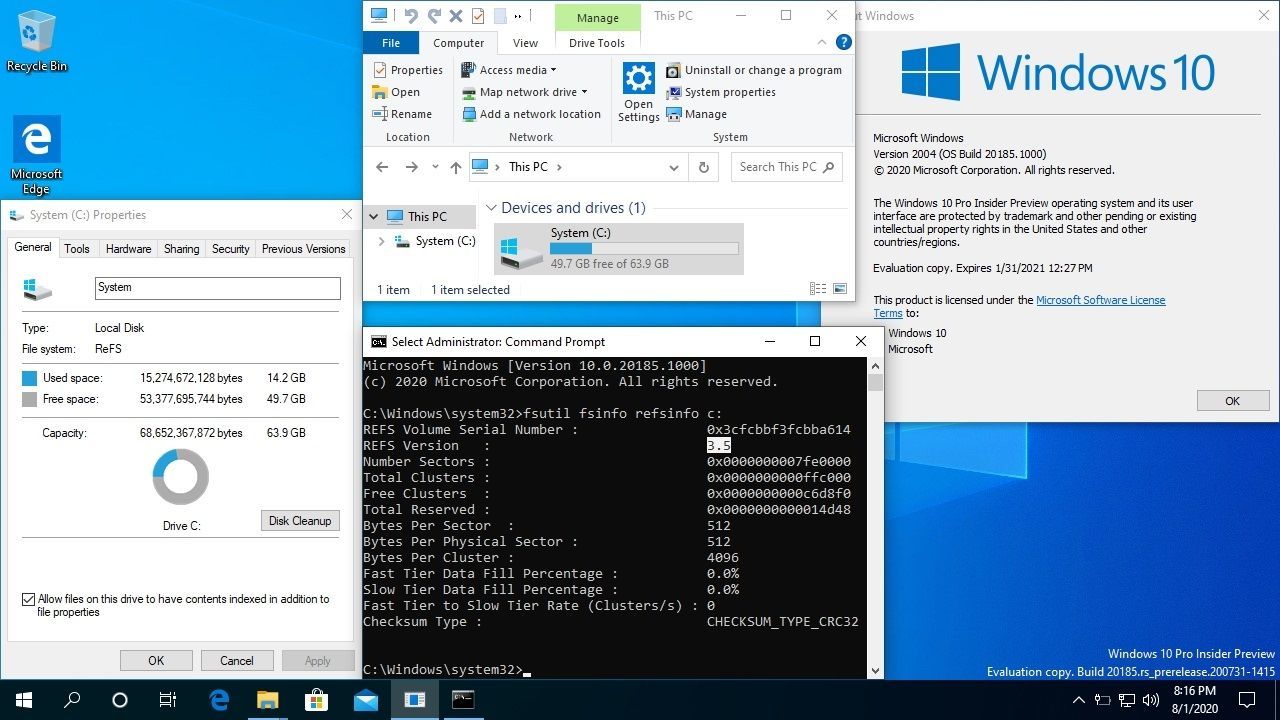Go forward in File Explorer navigation
The image size is (1280, 720).
pyautogui.click(x=412, y=167)
